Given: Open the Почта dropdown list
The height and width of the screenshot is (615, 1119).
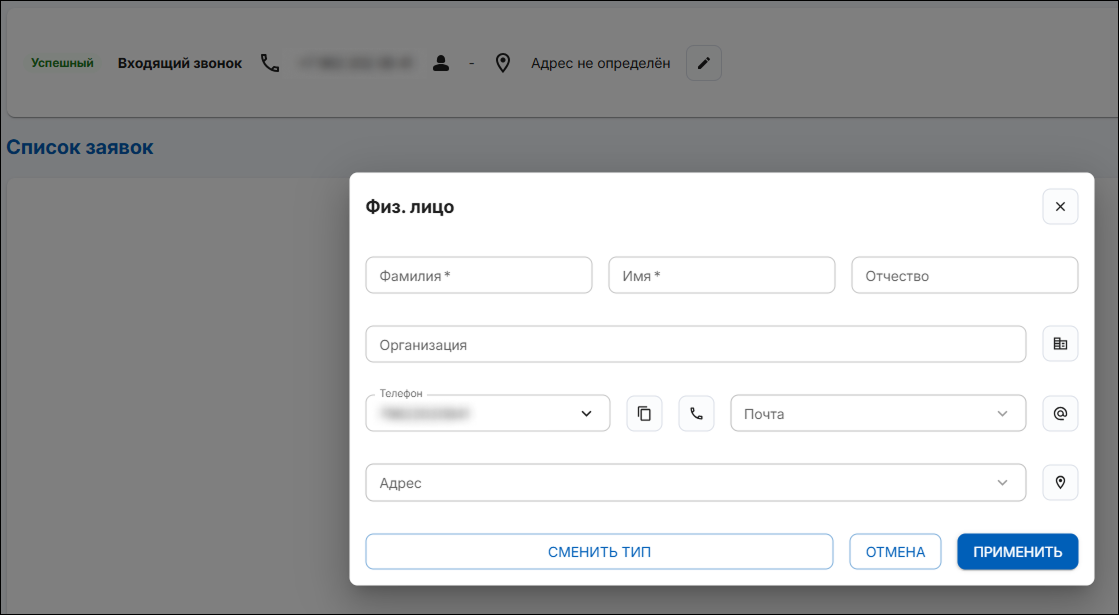Looking at the screenshot, I should (1002, 414).
